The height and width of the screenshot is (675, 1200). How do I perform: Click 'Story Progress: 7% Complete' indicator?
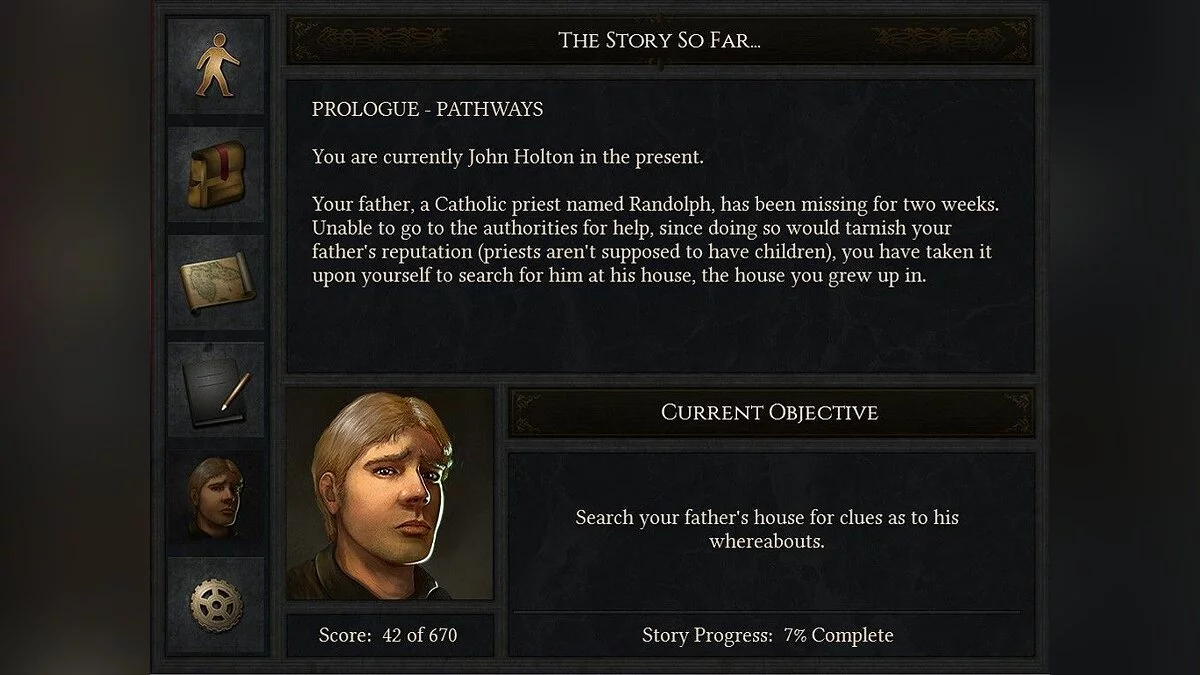(767, 635)
